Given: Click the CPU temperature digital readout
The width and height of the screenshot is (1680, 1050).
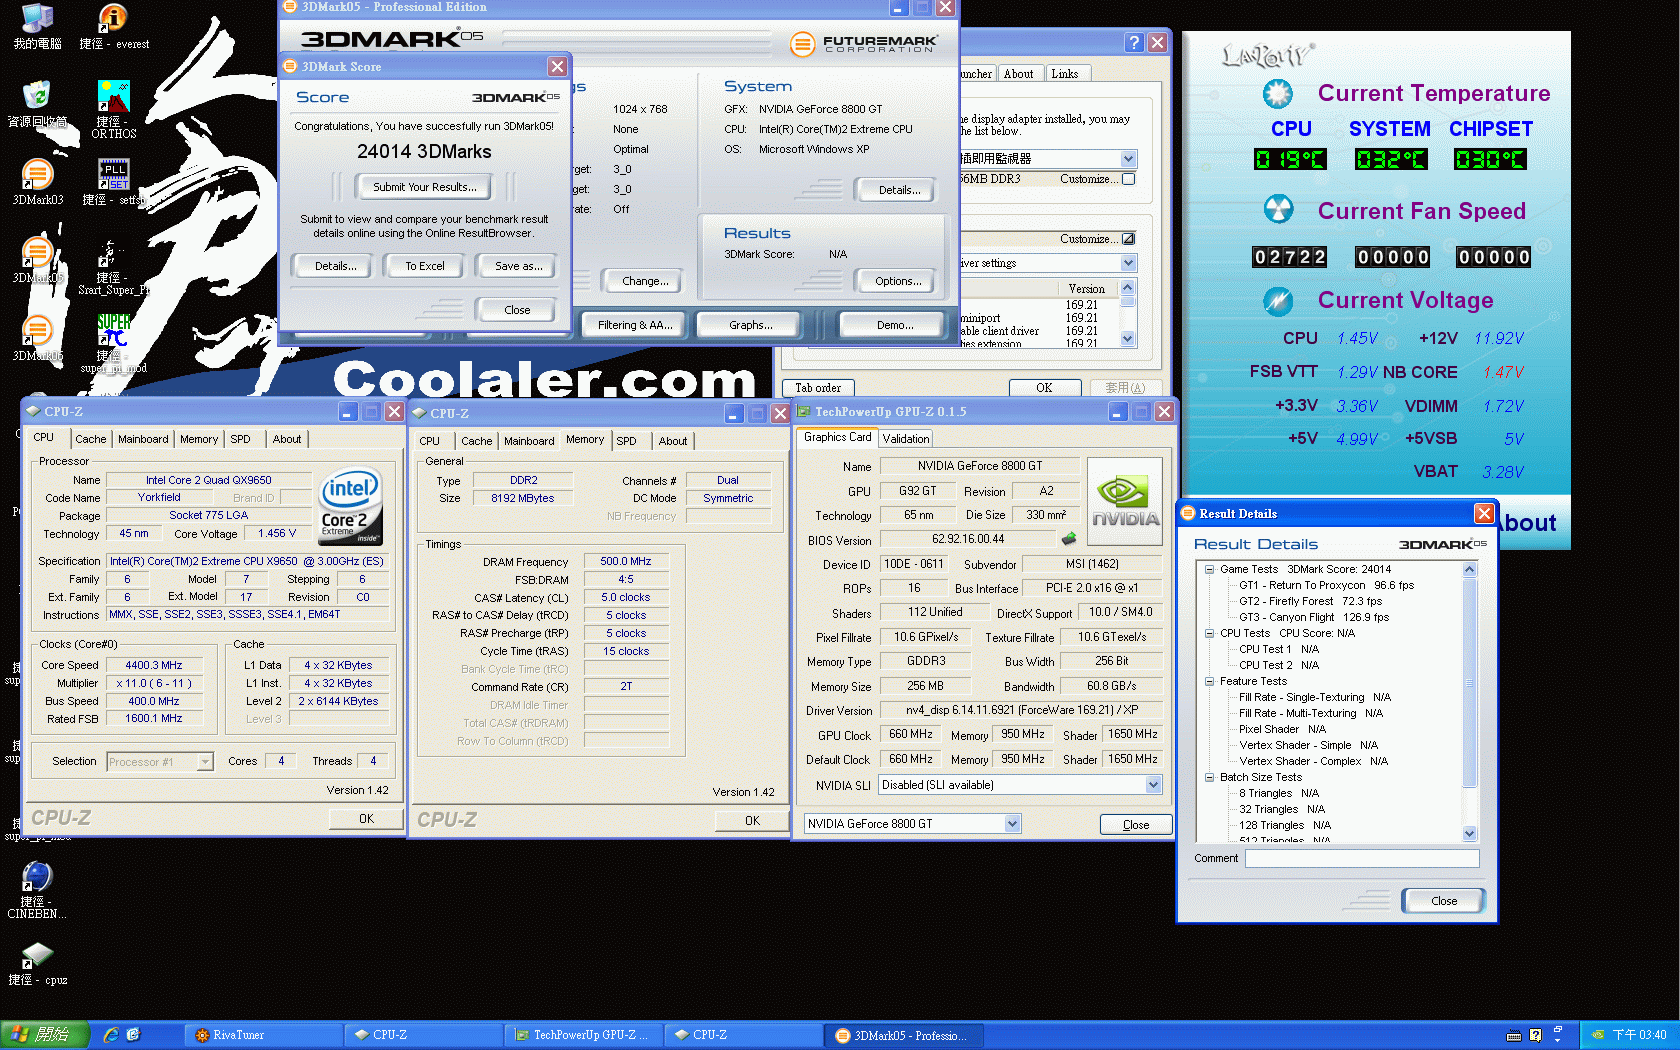Looking at the screenshot, I should (1290, 159).
